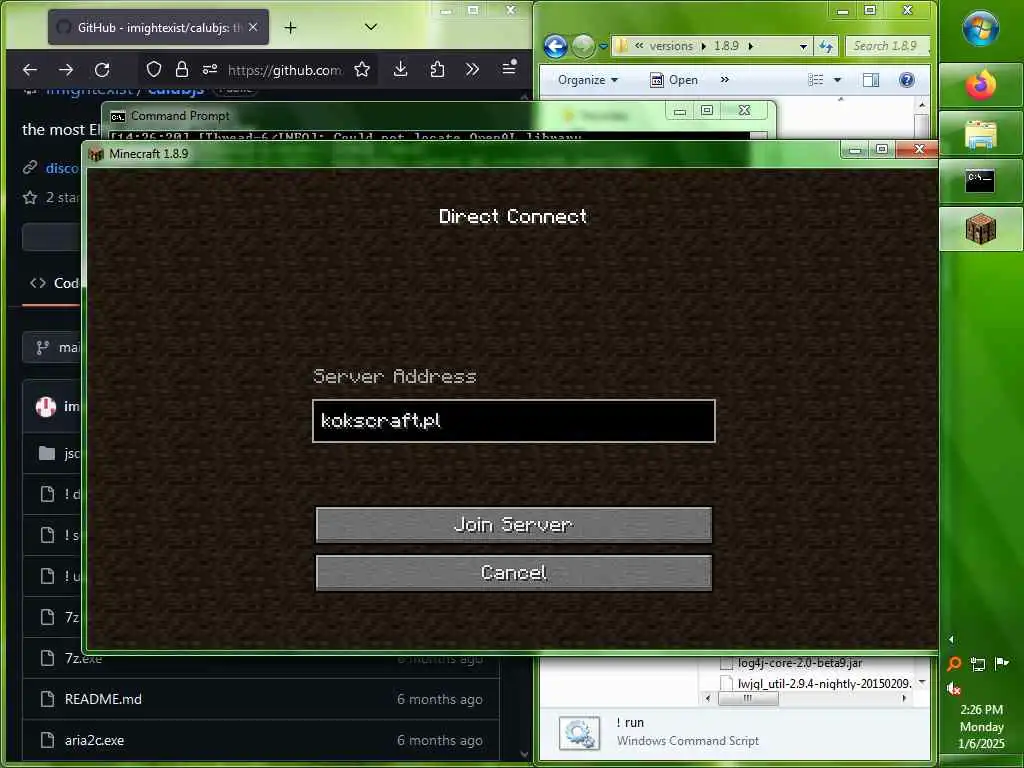Viewport: 1024px width, 768px height.
Task: Open Firefox hamburger application menu
Action: tap(509, 68)
